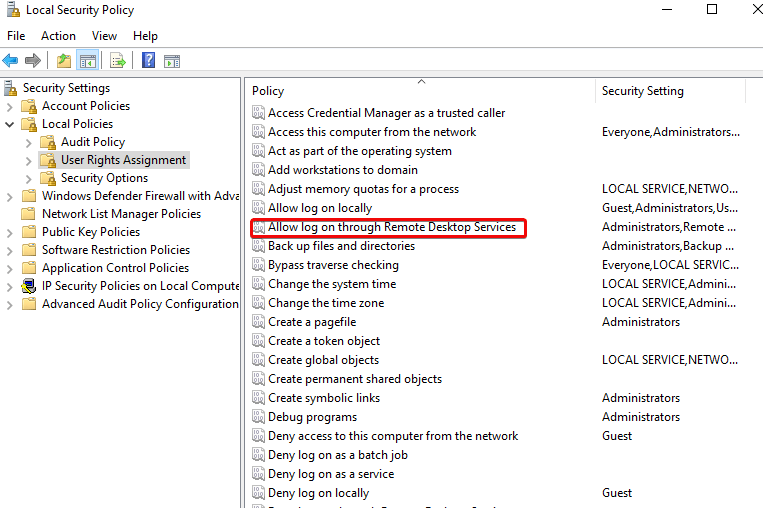Click policy icon beside Bypass traverse checking

point(258,265)
